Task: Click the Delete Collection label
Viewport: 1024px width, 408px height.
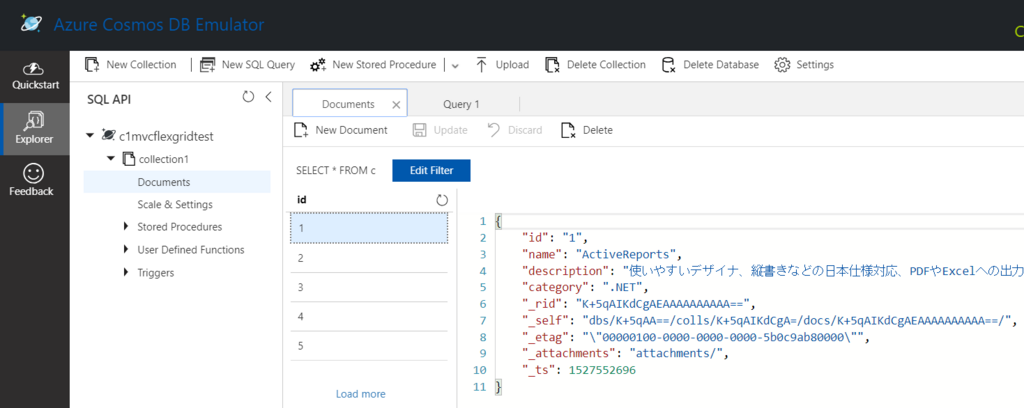Action: [606, 65]
